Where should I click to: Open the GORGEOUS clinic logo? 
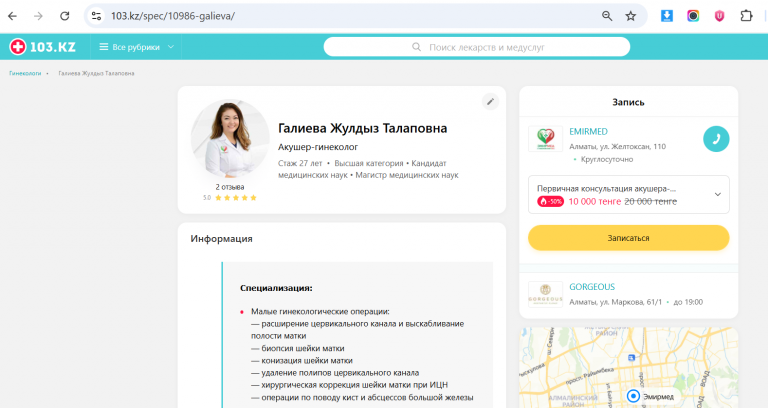(x=546, y=294)
